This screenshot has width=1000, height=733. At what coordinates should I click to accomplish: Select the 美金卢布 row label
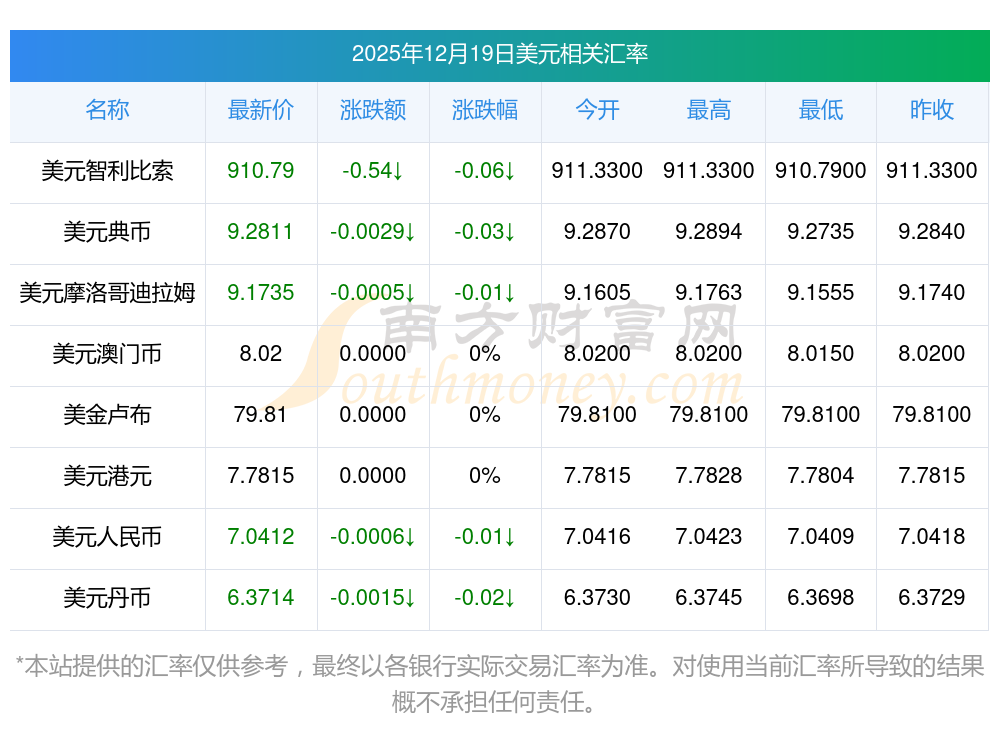(107, 415)
